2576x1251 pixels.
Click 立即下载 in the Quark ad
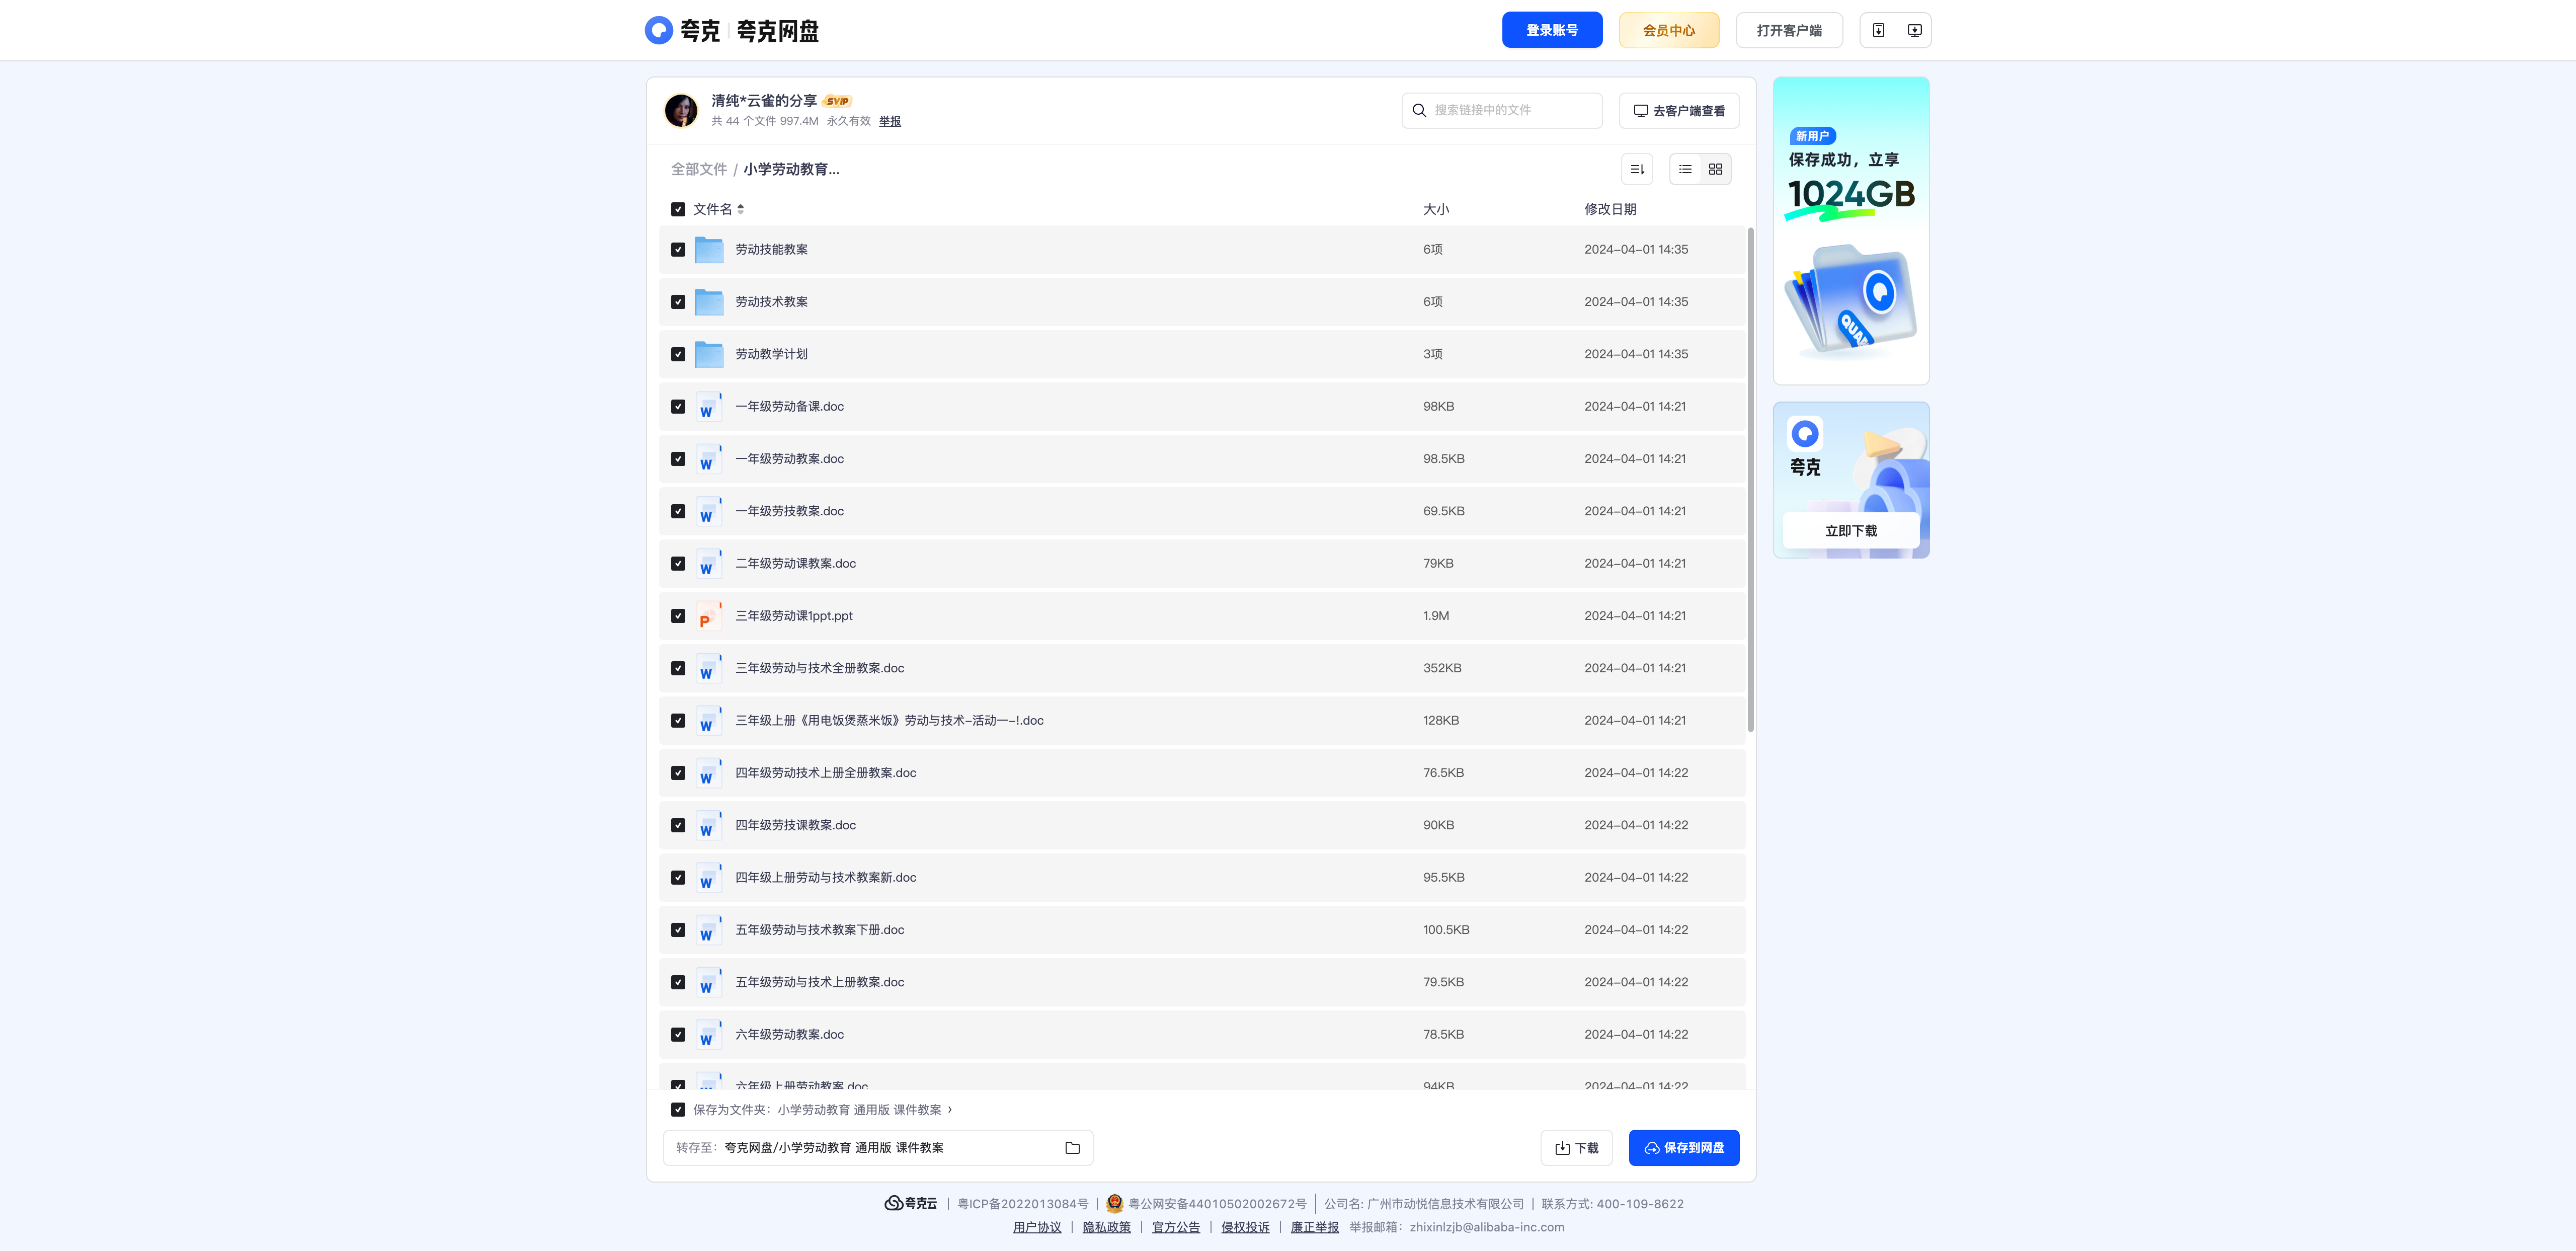[1851, 531]
